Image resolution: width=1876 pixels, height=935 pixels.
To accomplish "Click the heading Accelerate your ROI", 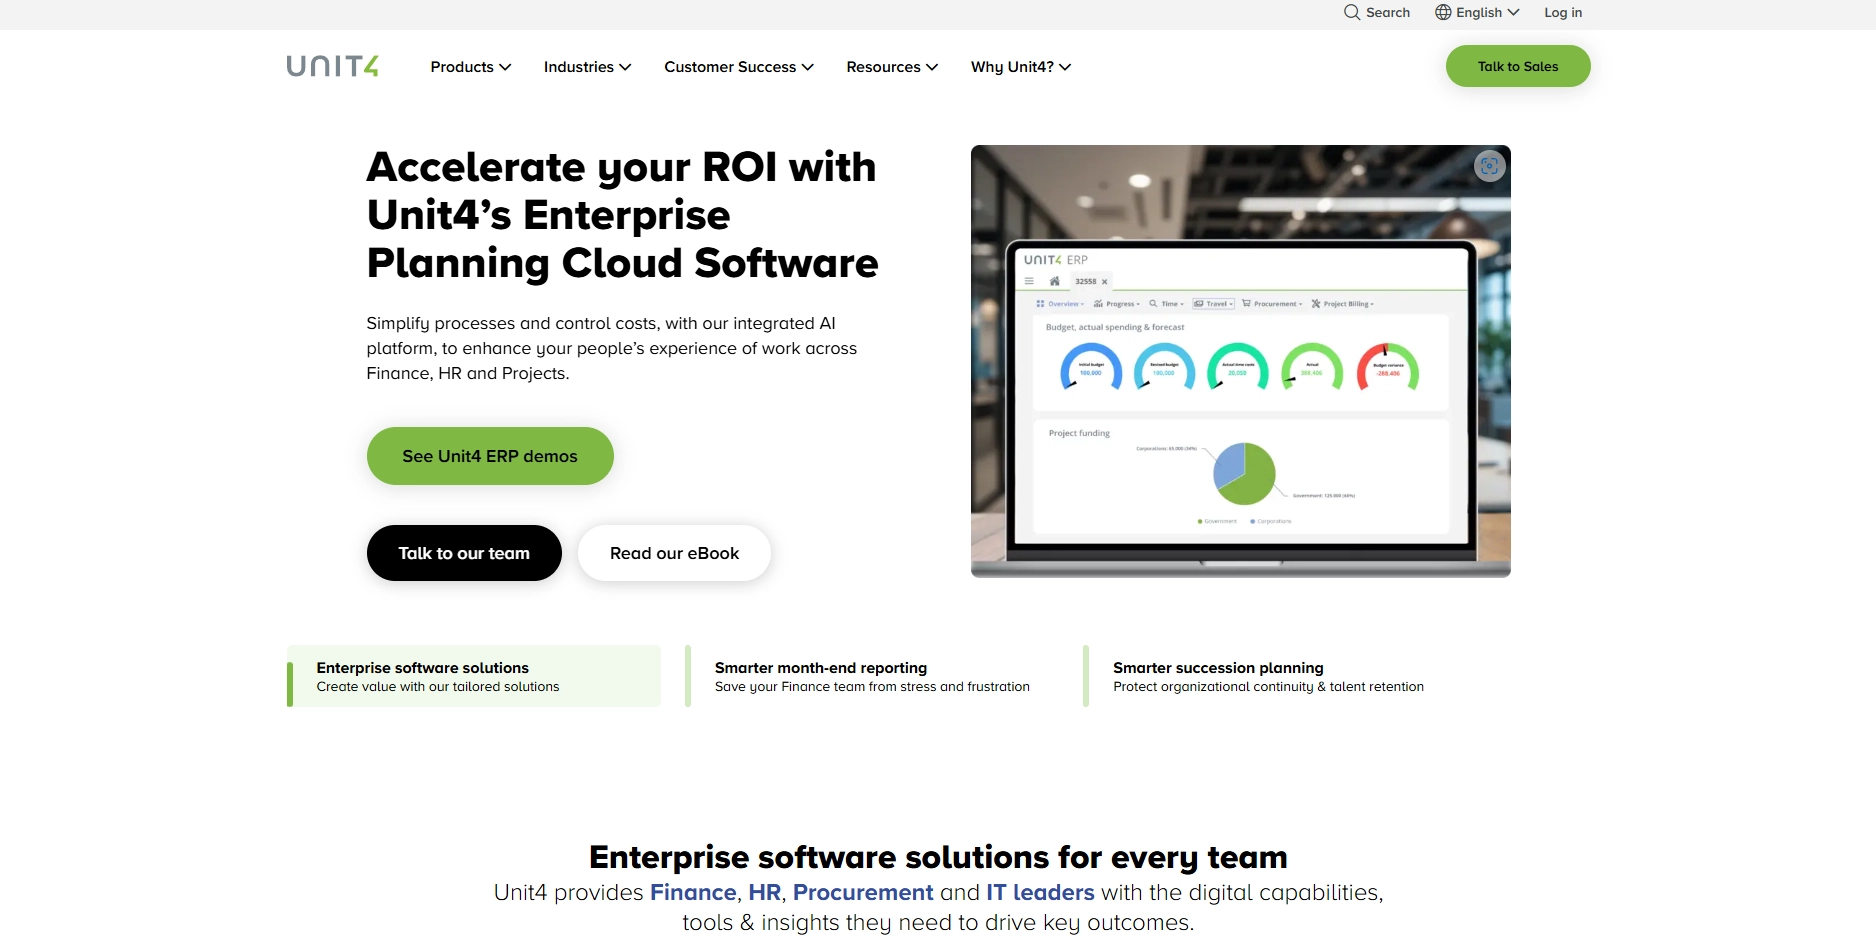I will tap(622, 215).
